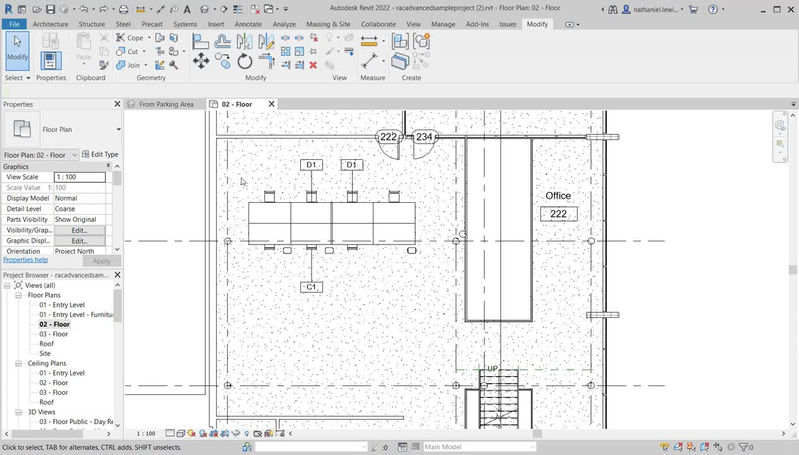The image size is (799, 455).
Task: Toggle Reveal Hidden Elements lightbulb
Action: click(247, 434)
